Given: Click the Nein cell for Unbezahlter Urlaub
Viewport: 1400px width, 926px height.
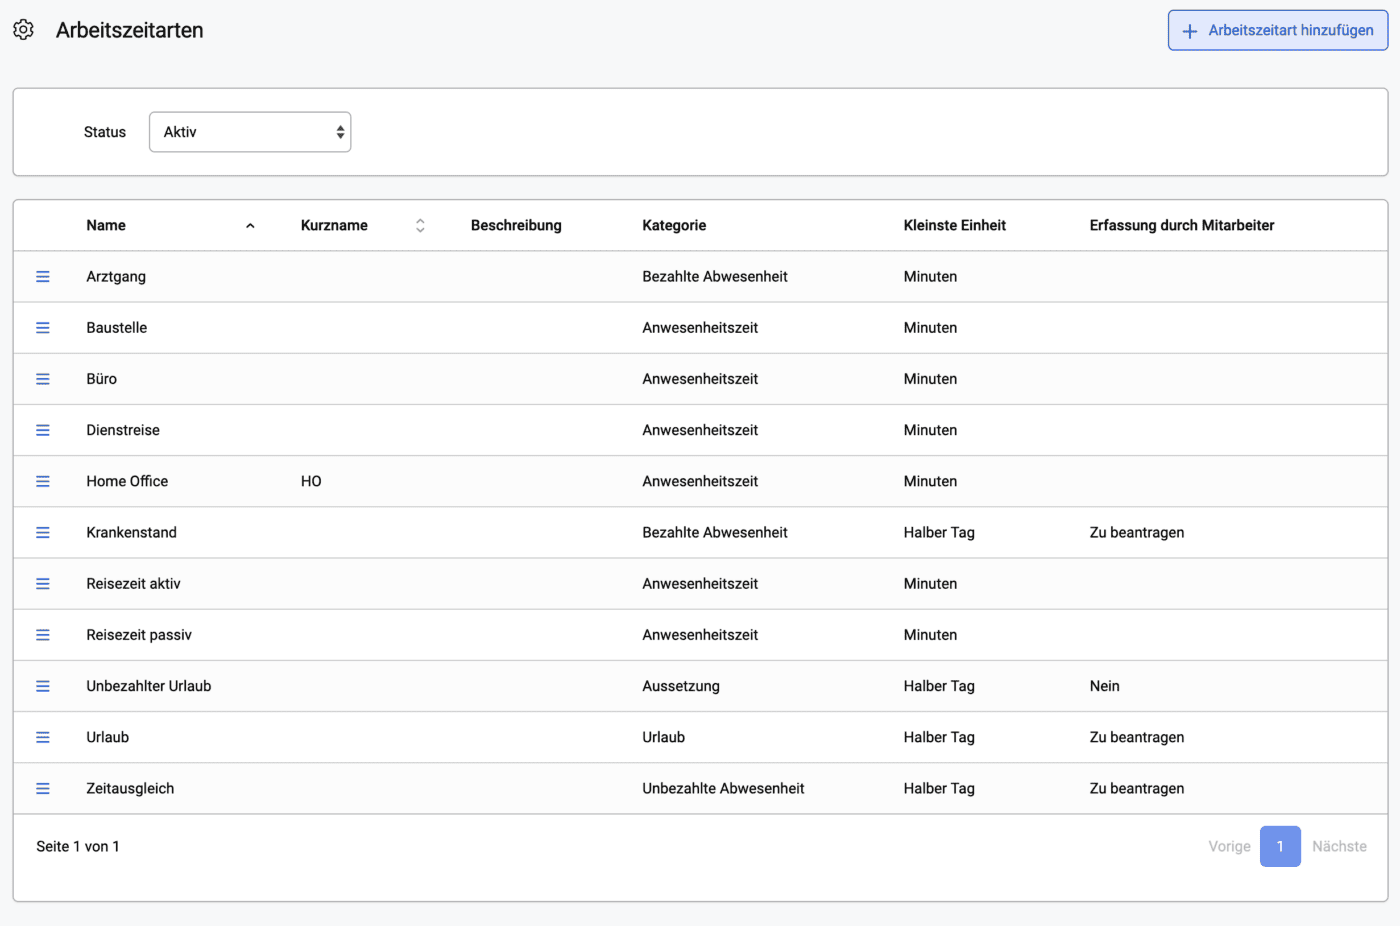Looking at the screenshot, I should [1105, 686].
